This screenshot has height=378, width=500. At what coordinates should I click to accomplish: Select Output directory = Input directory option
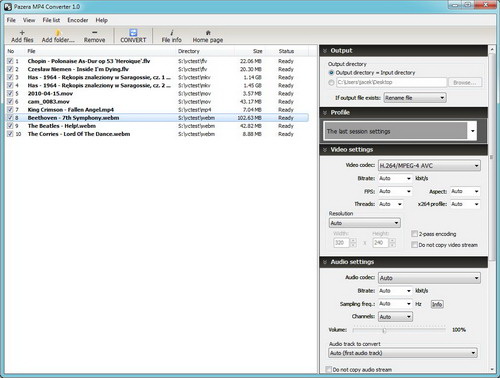pyautogui.click(x=331, y=72)
